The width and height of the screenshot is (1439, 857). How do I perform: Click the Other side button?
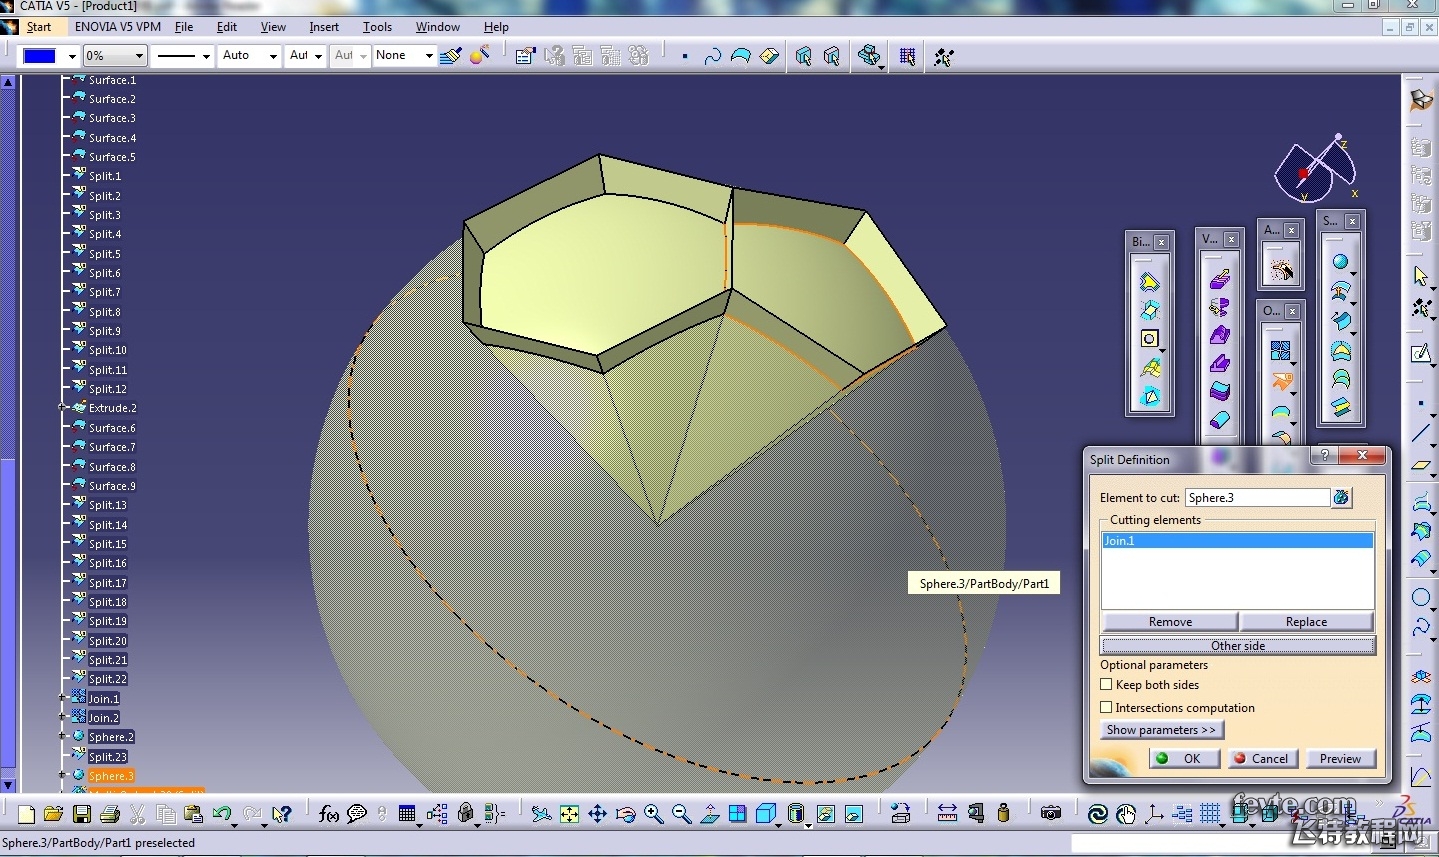tap(1238, 645)
